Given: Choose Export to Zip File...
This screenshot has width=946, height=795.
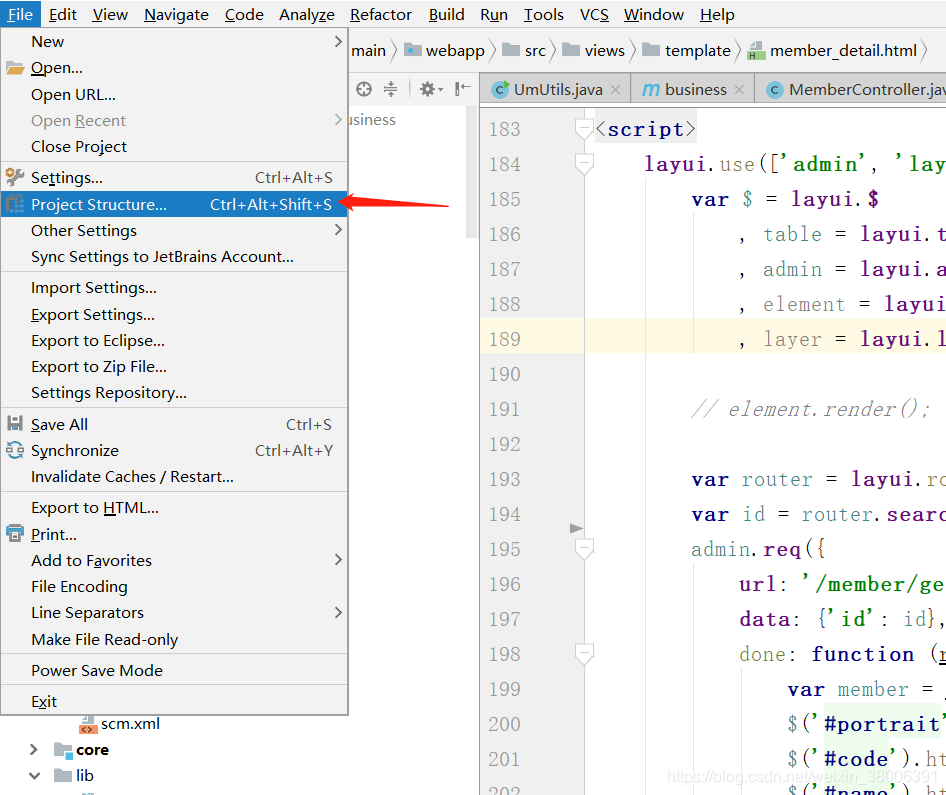Looking at the screenshot, I should 174,366.
